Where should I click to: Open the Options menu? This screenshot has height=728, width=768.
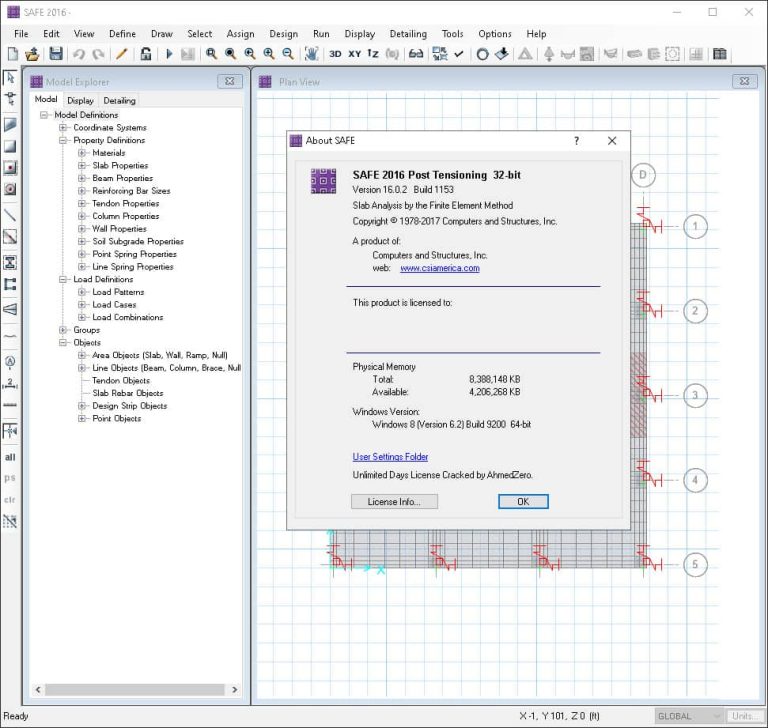[x=495, y=34]
